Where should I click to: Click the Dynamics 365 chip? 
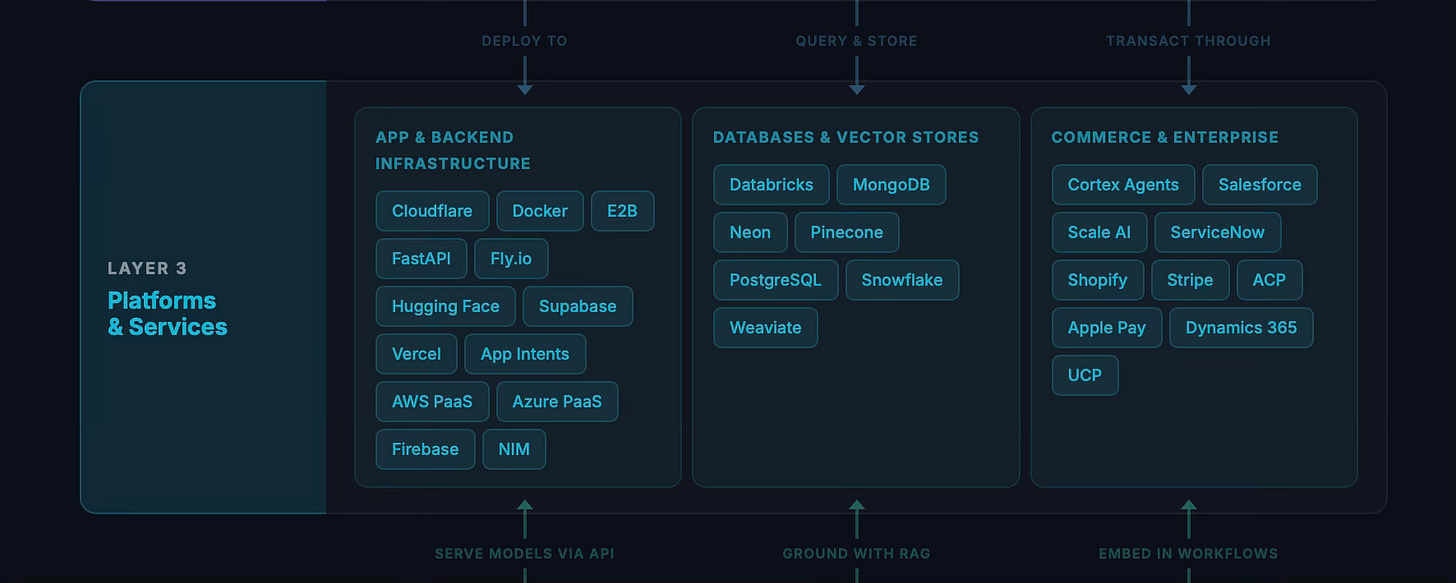1241,328
